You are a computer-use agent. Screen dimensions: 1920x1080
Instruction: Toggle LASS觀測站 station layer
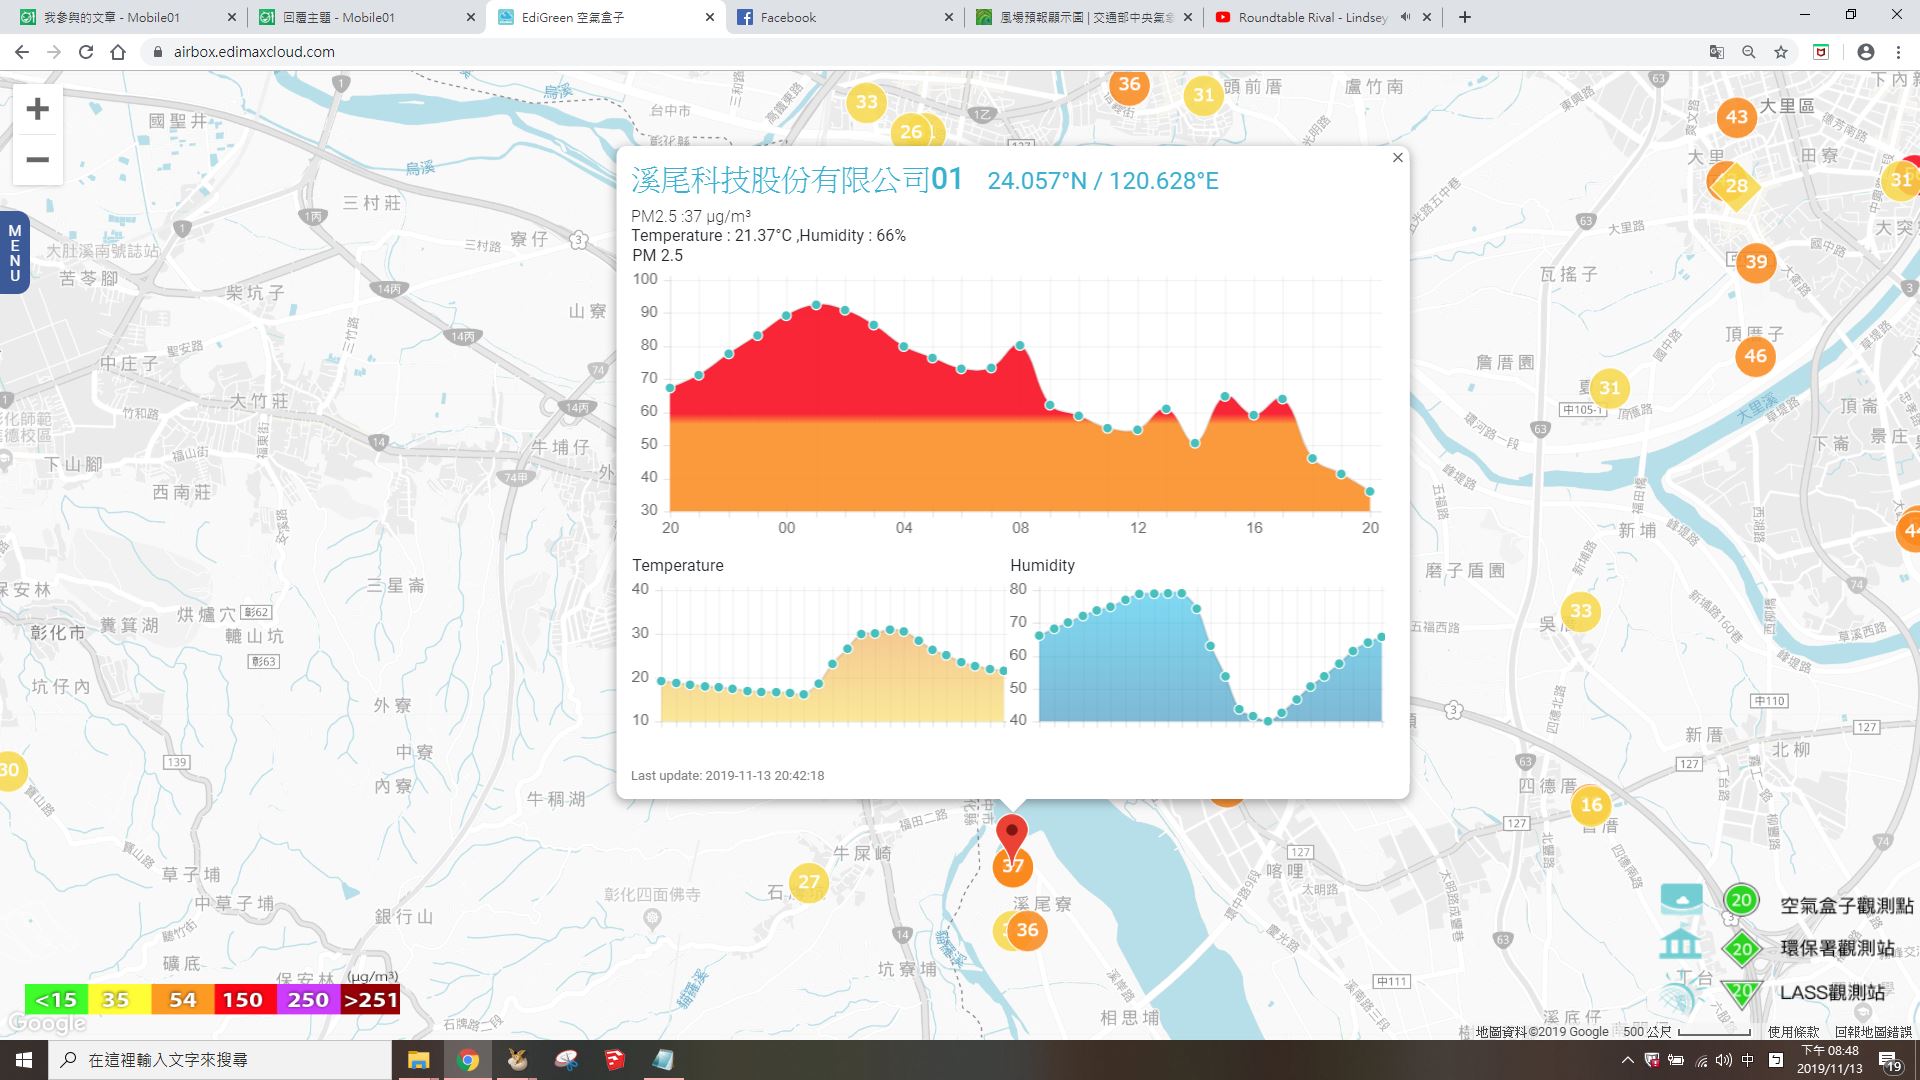tap(1832, 992)
